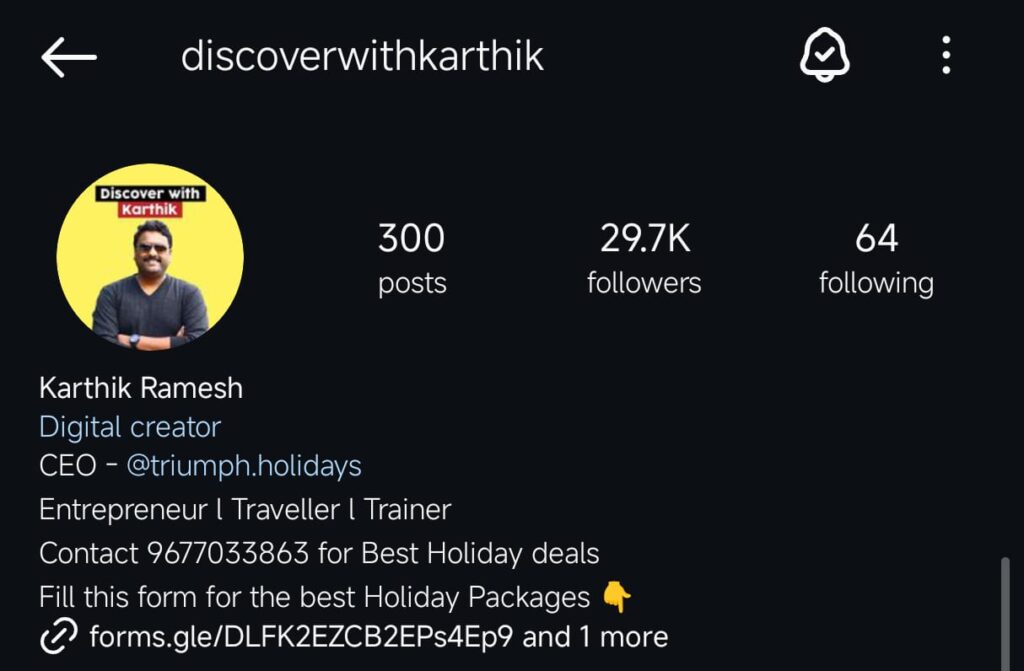Image resolution: width=1024 pixels, height=671 pixels.
Task: Open the 300 posts count
Action: point(412,258)
